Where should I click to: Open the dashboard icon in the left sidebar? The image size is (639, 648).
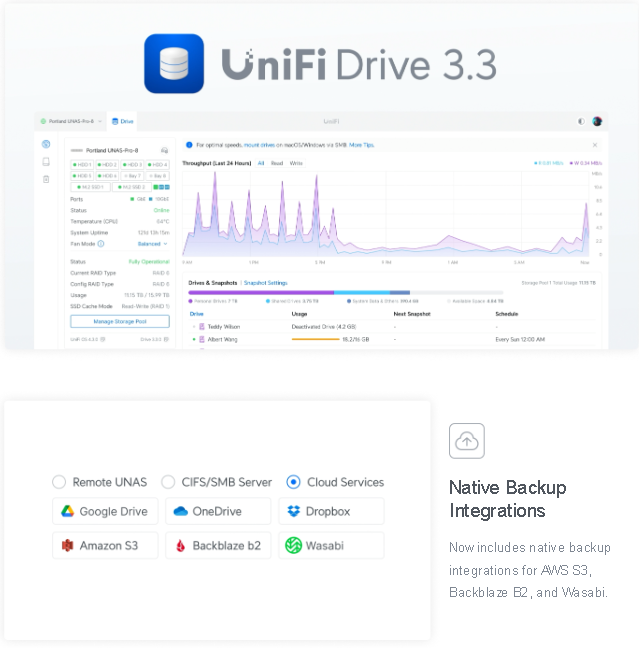click(x=46, y=144)
